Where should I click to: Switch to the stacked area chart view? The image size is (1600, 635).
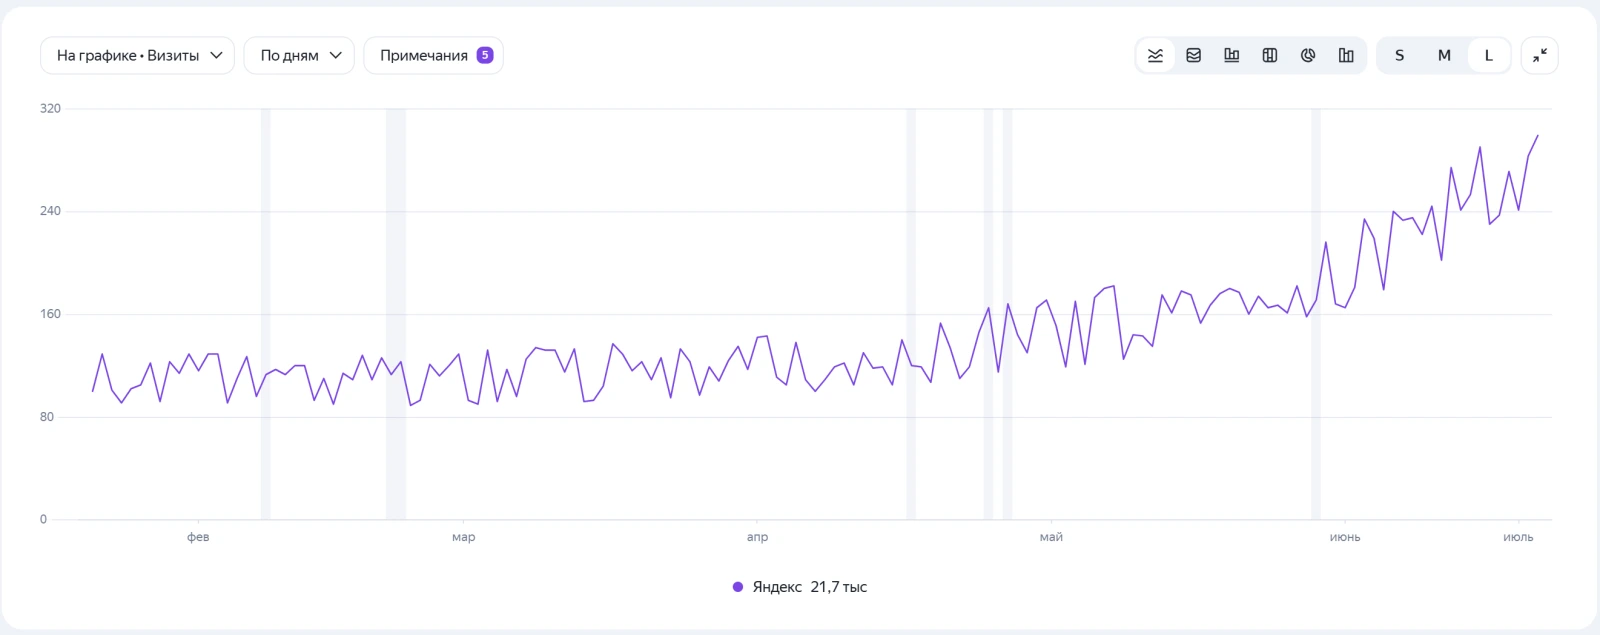point(1193,55)
